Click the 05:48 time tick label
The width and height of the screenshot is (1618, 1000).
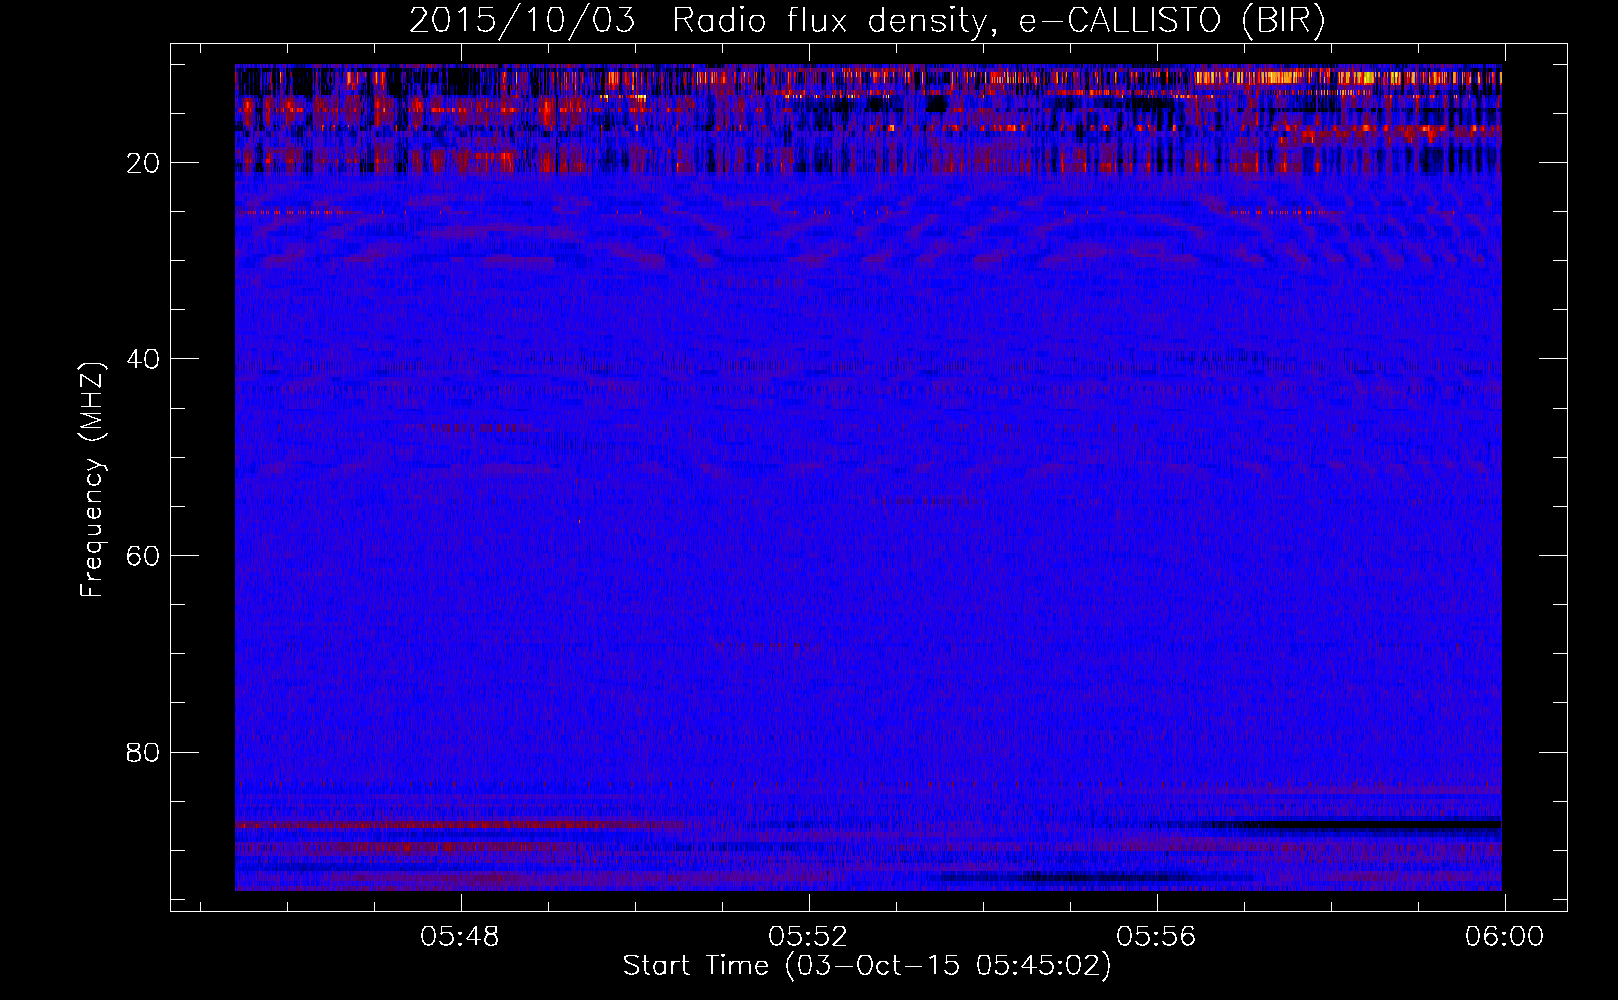pyautogui.click(x=460, y=937)
